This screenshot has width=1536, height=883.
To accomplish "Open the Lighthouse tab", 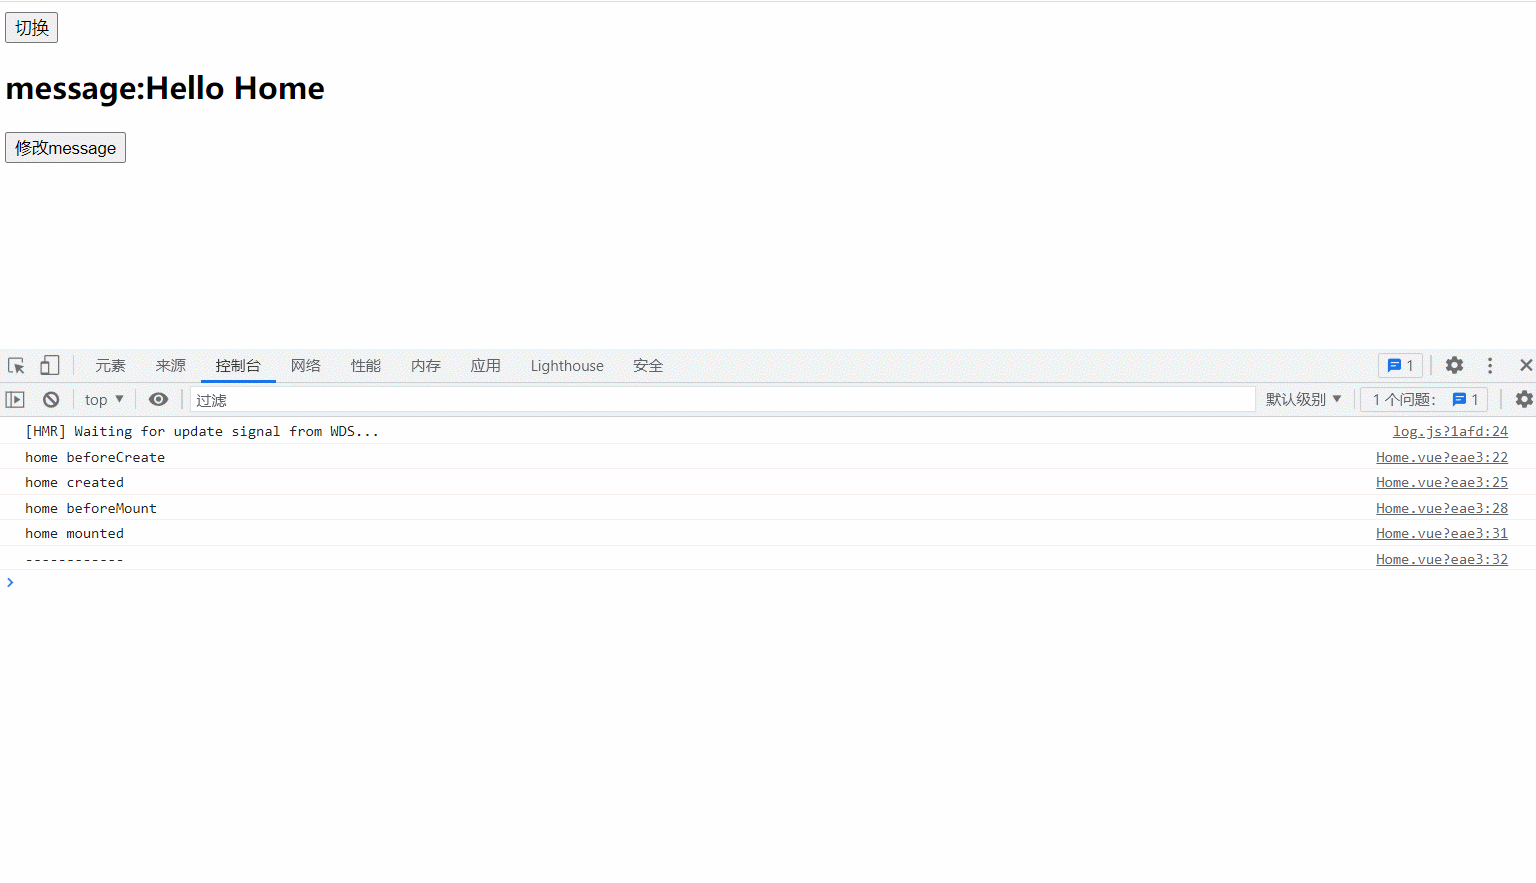I will 566,366.
